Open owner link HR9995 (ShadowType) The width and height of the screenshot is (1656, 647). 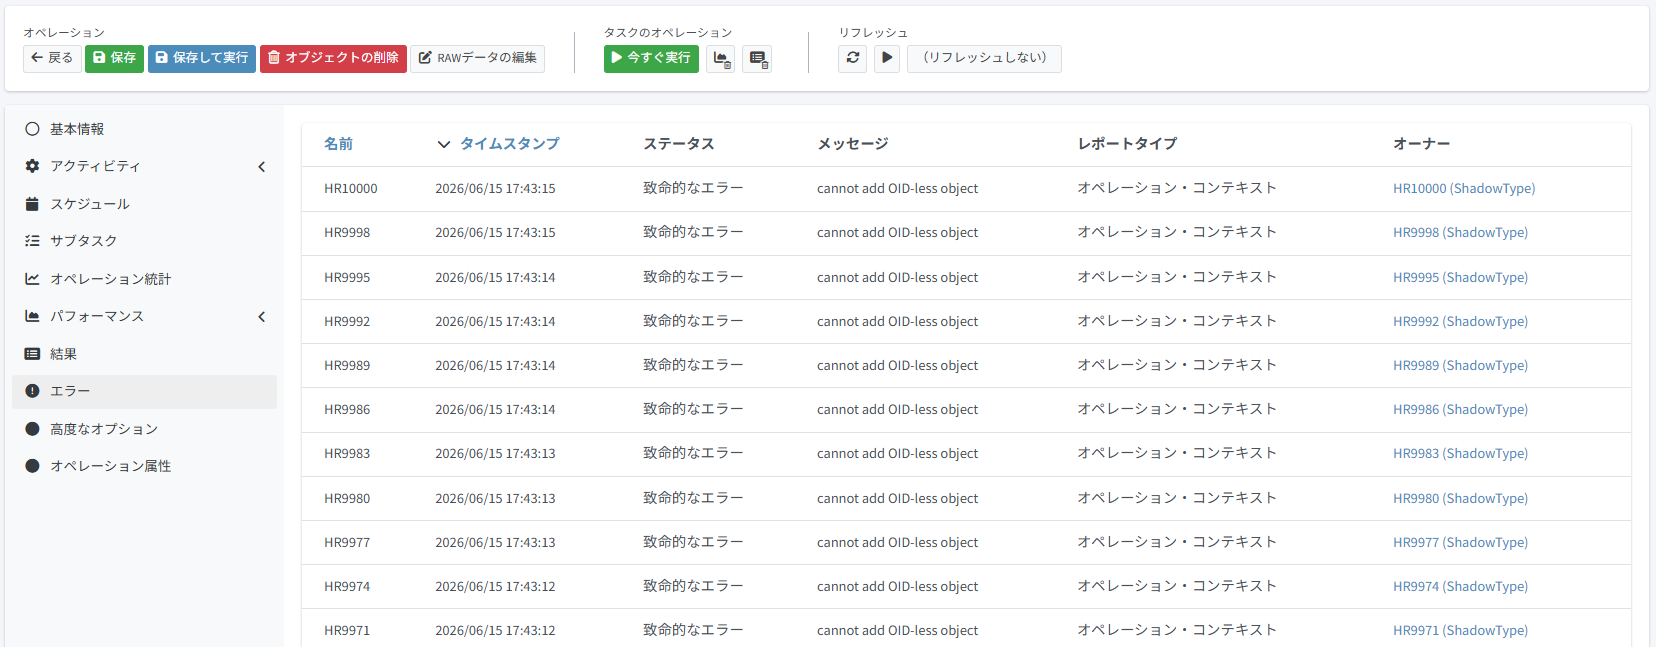click(1460, 277)
